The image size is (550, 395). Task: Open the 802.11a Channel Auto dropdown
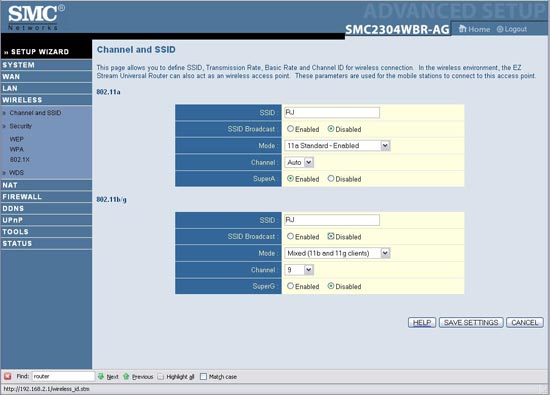pos(299,162)
